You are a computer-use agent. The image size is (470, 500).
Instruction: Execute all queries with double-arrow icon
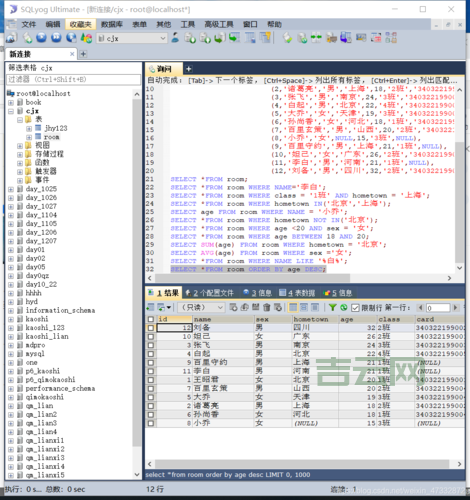tap(56, 38)
